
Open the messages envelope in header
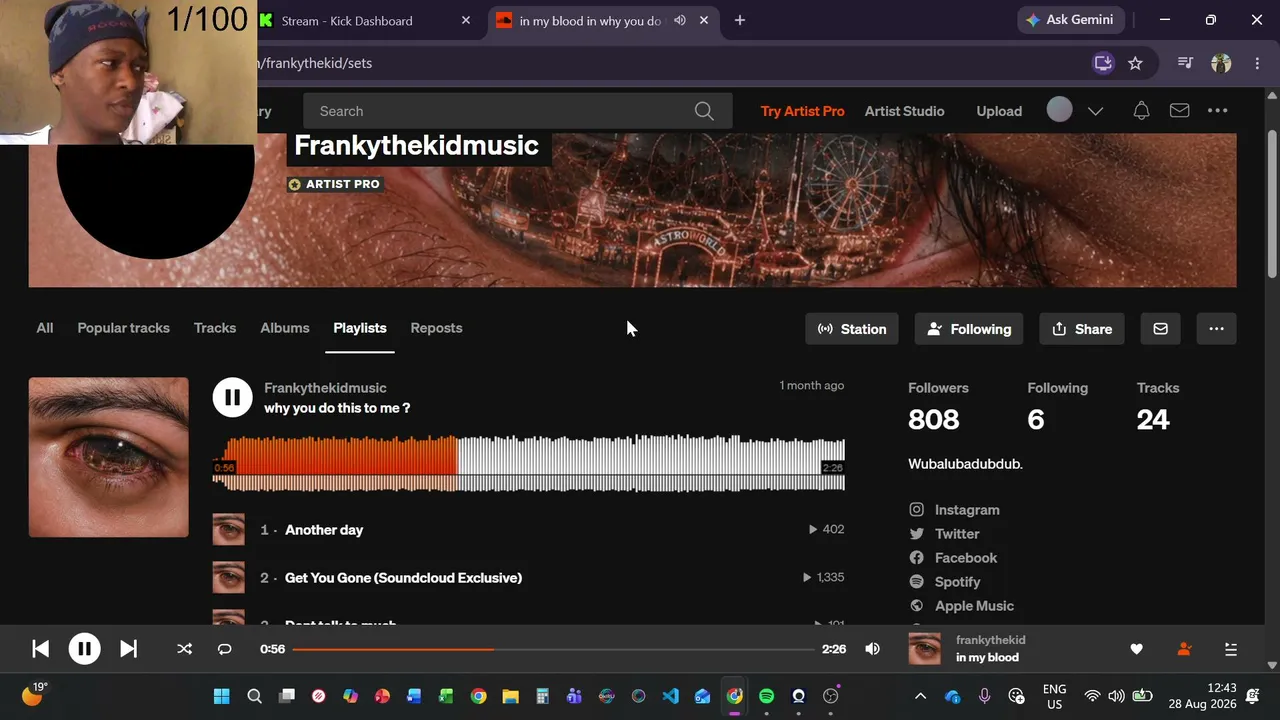1179,111
